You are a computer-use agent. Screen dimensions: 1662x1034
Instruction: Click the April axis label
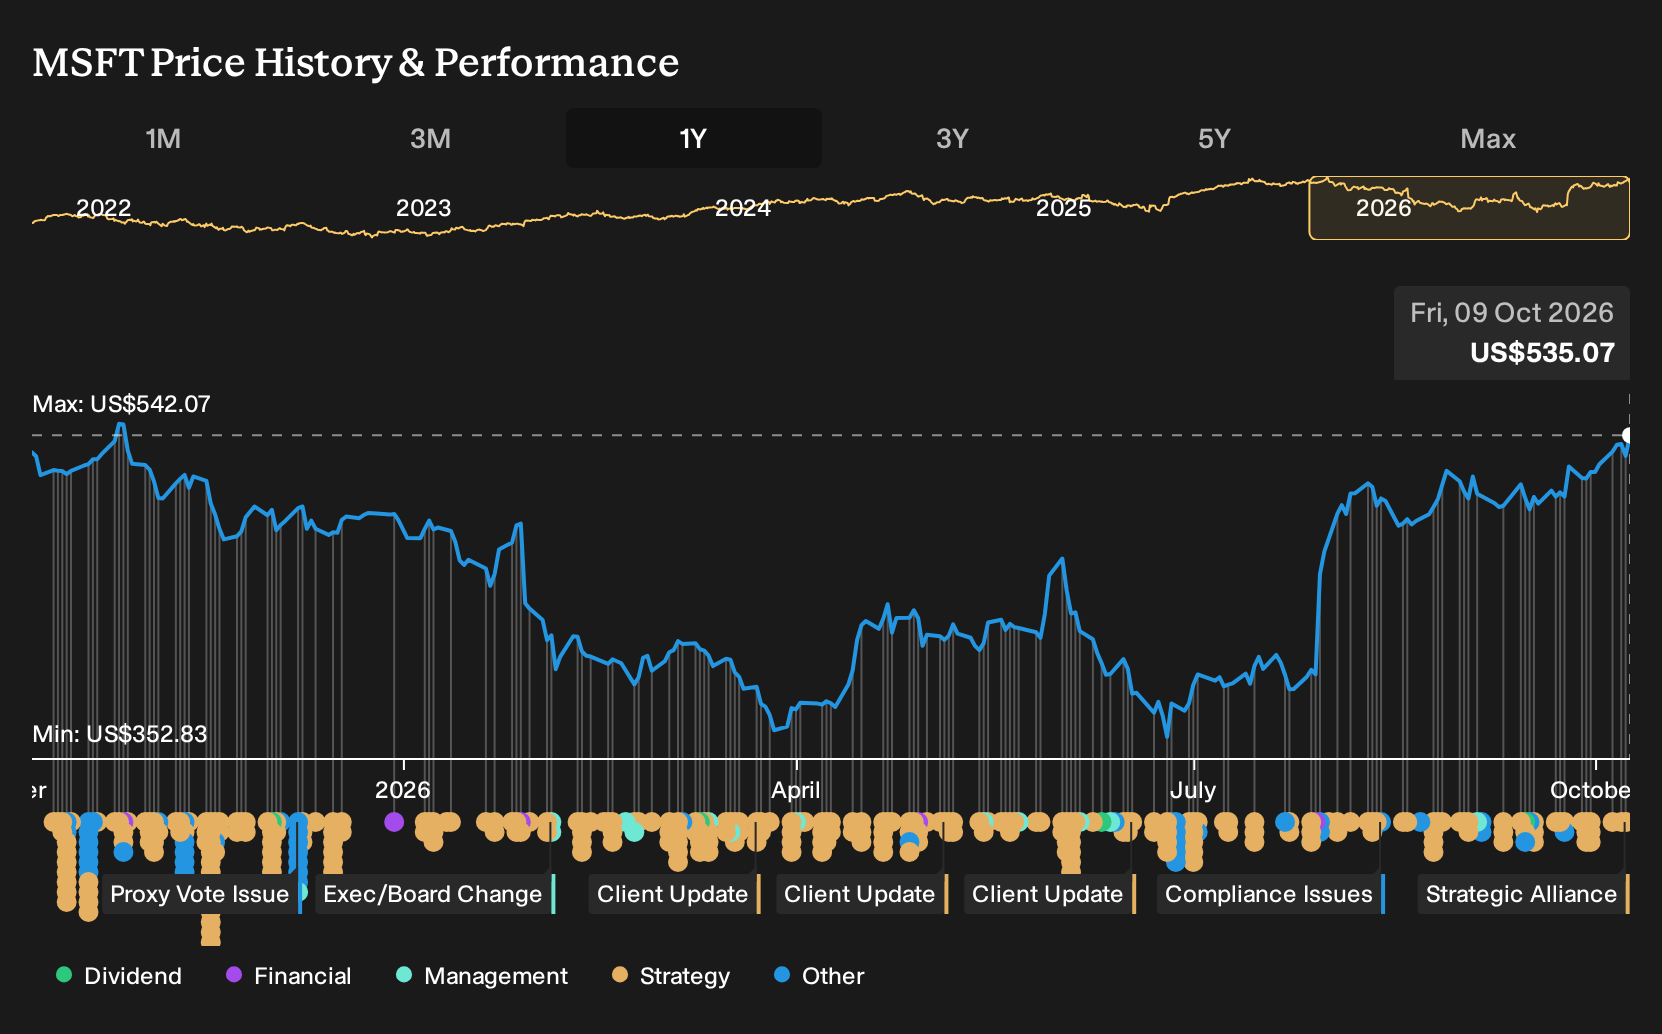(796, 790)
